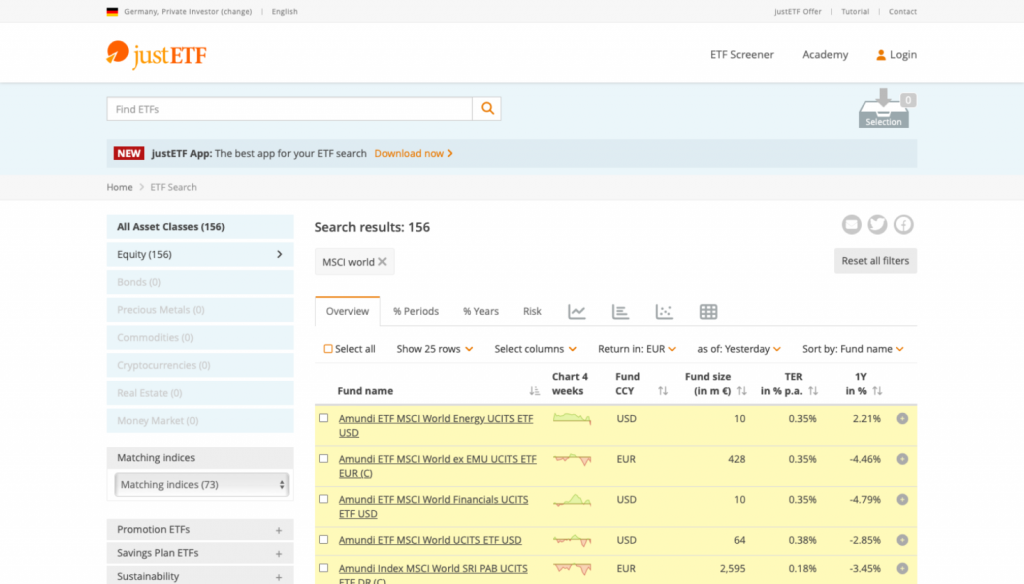Check Amundi MSCI World Energy ETF row
1024x584 pixels.
(324, 418)
